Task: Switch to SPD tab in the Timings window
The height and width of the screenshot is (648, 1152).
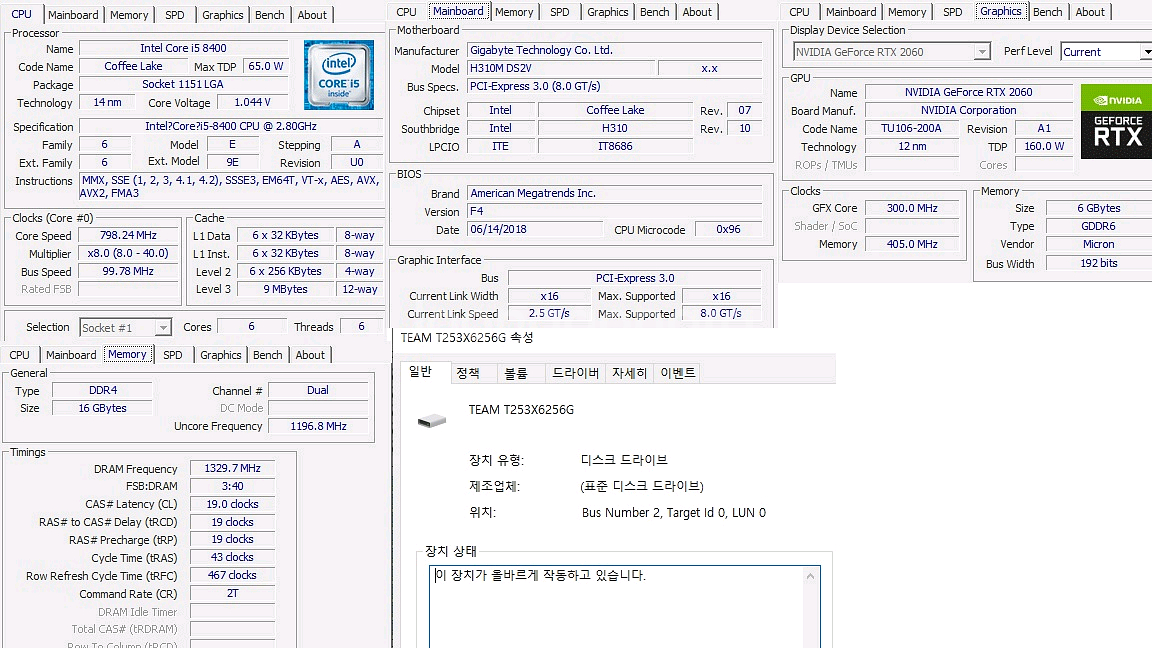Action: [x=173, y=355]
